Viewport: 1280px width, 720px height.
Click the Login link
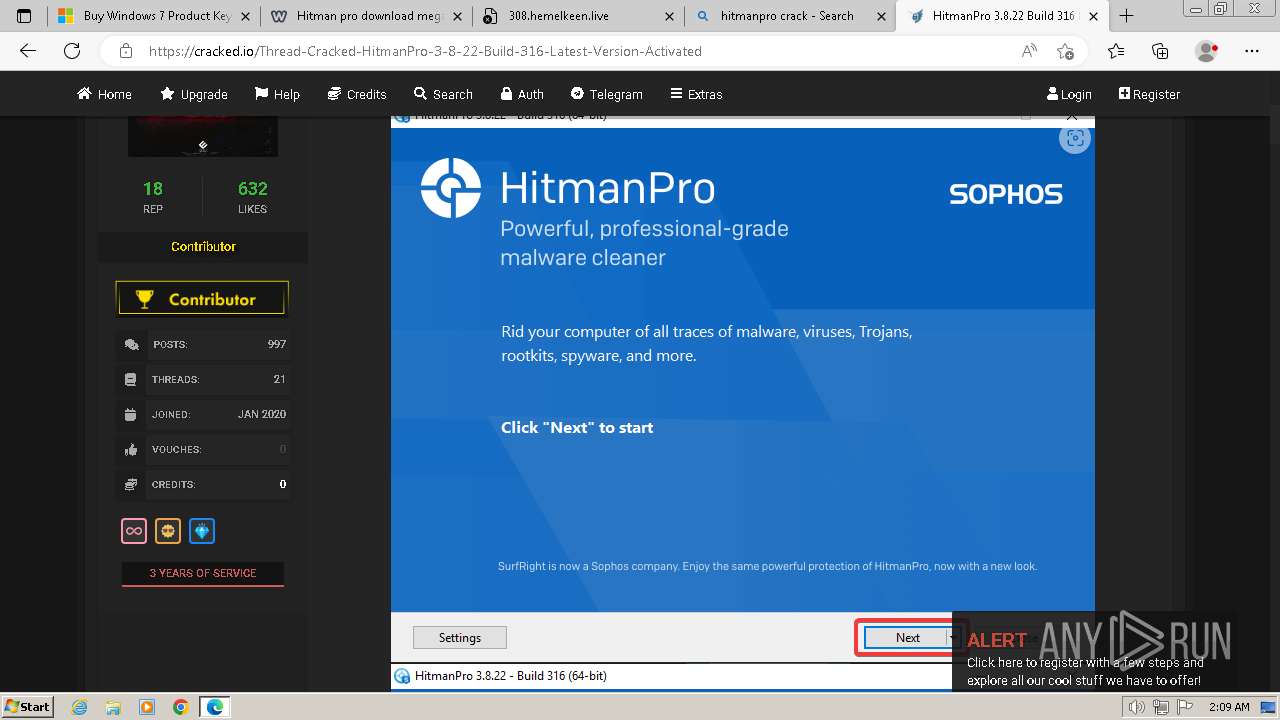tap(1069, 94)
